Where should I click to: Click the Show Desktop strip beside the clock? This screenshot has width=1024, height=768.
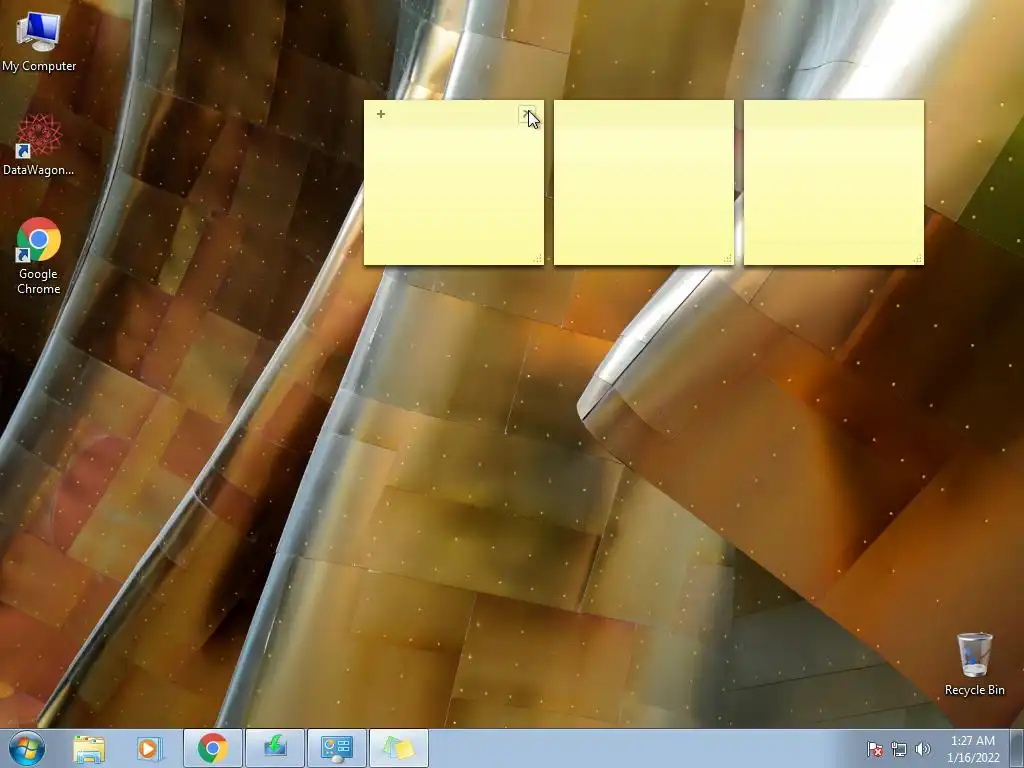(x=1018, y=748)
